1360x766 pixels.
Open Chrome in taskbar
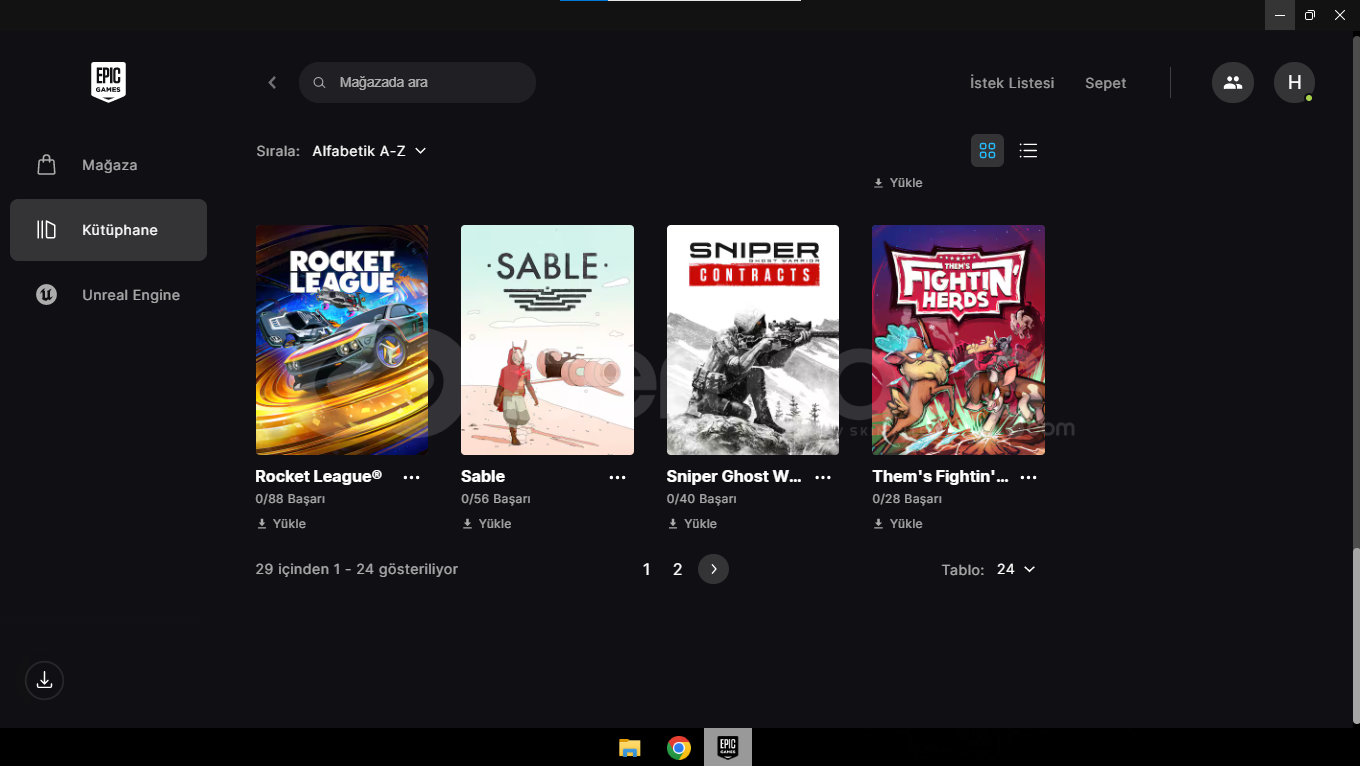(679, 747)
